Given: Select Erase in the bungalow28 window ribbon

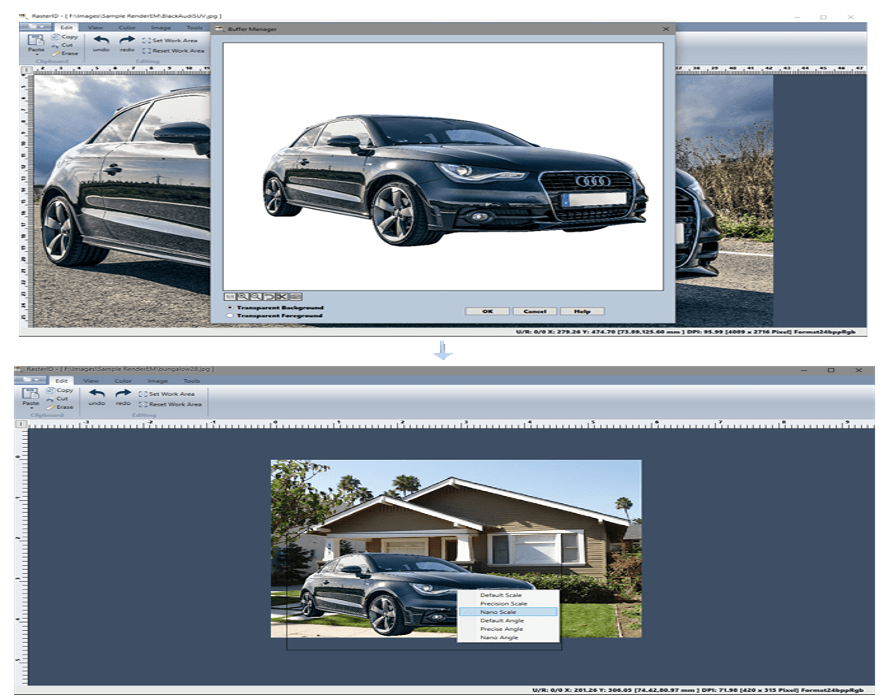Looking at the screenshot, I should pyautogui.click(x=60, y=407).
